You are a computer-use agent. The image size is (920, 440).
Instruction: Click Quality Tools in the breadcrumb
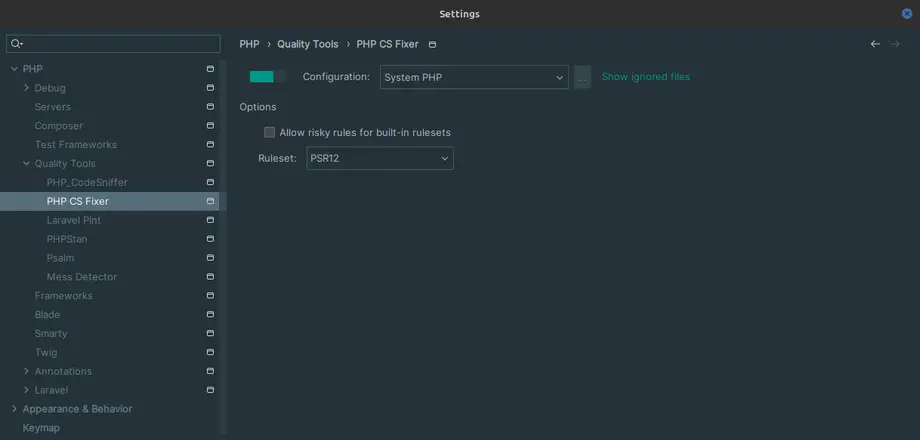[x=307, y=44]
